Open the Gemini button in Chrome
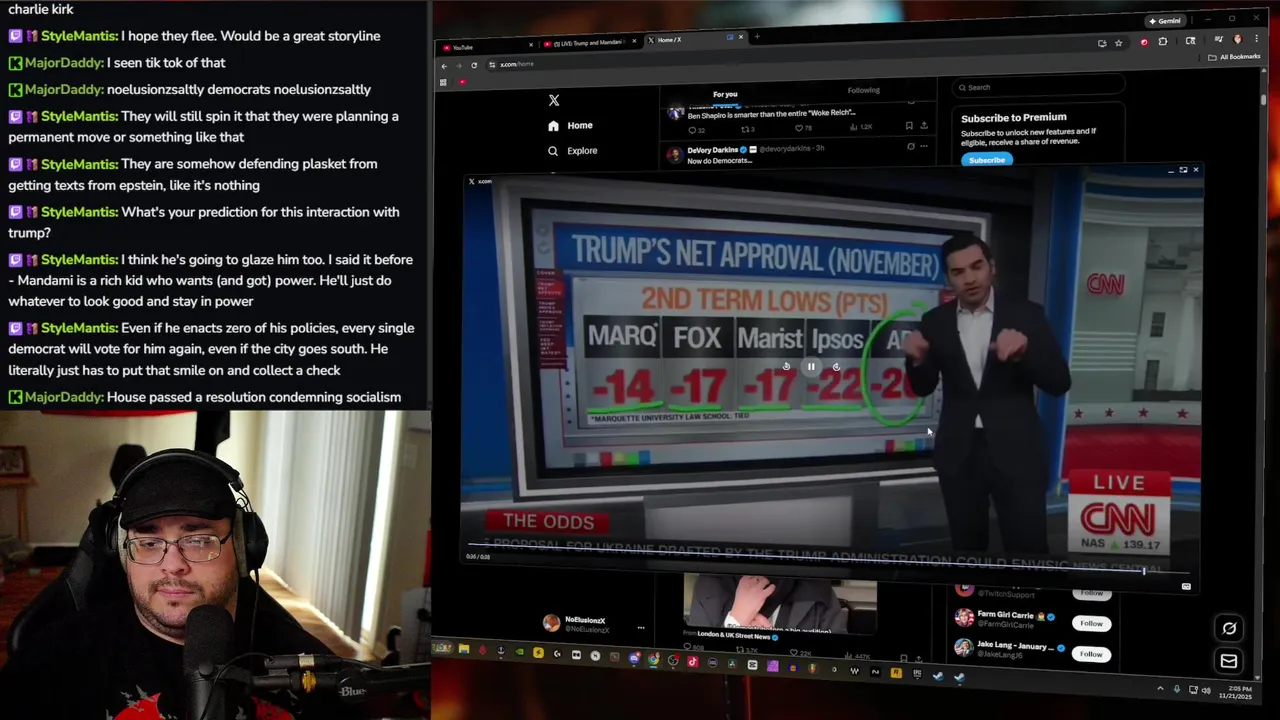 [1165, 21]
